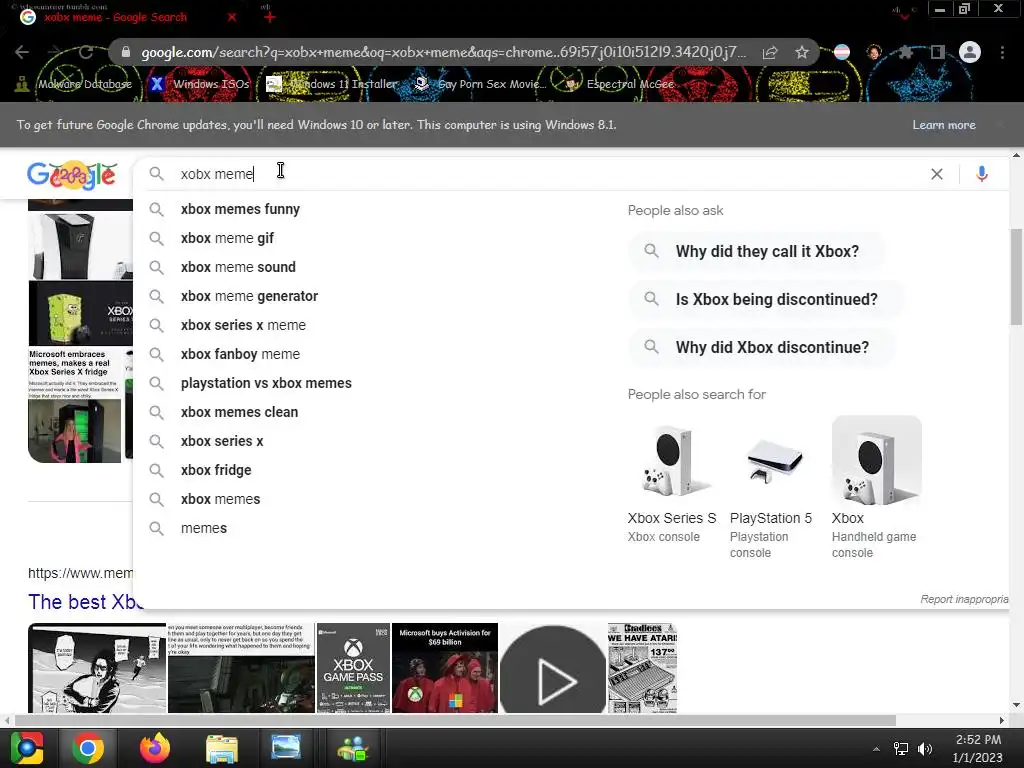The image size is (1024, 768).
Task: Click Is Xbox being discontinued?
Action: coord(766,300)
